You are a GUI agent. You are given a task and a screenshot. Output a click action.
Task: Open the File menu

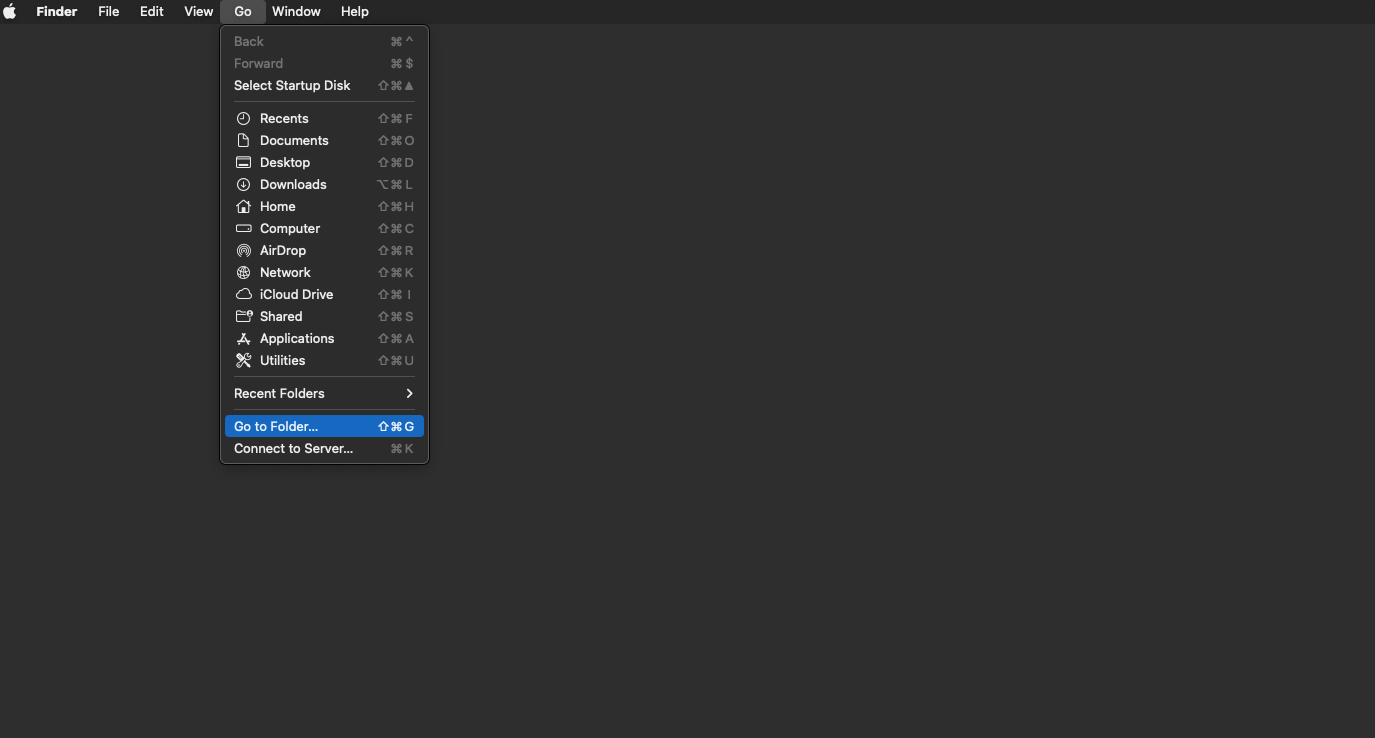pos(109,12)
